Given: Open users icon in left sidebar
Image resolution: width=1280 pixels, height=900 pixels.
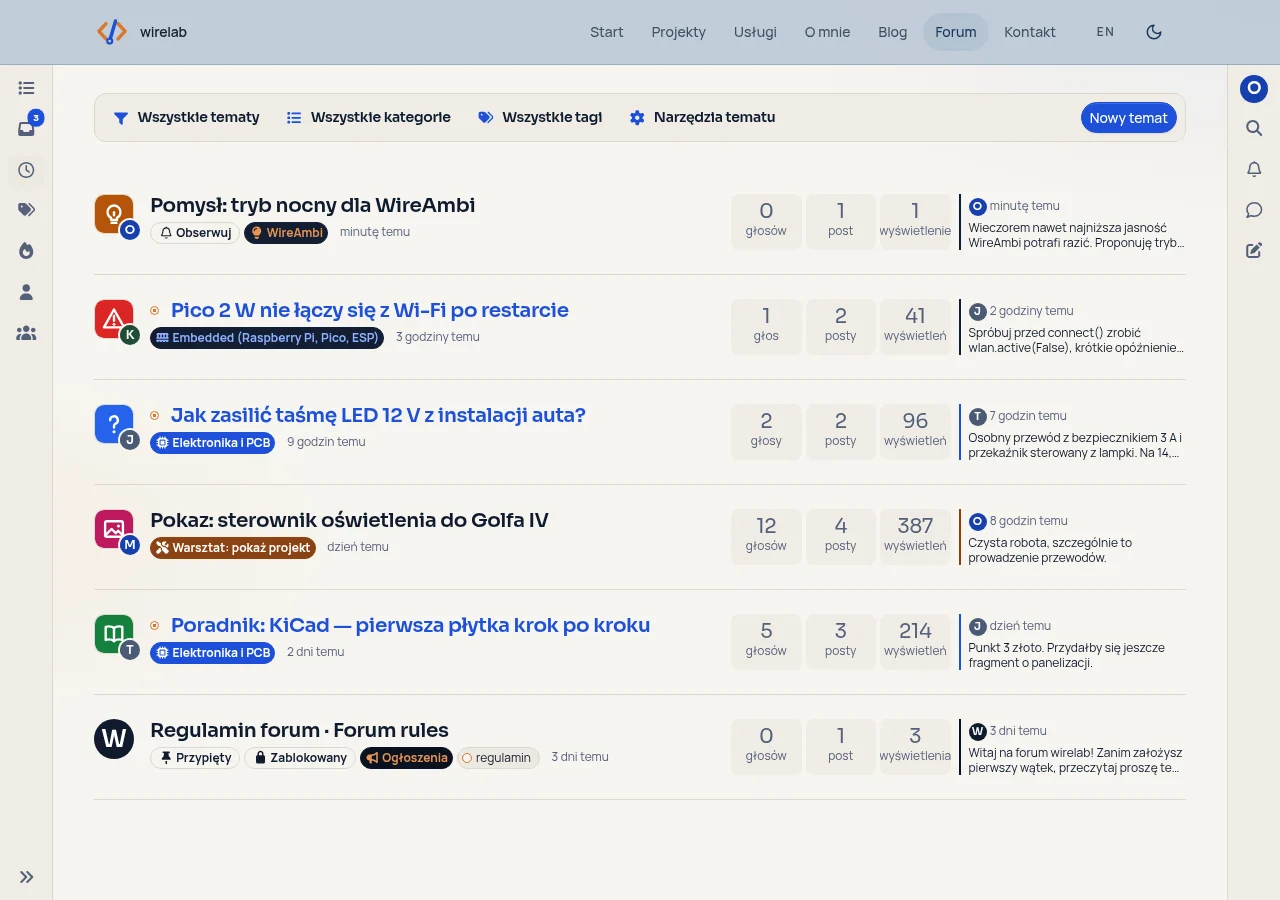Looking at the screenshot, I should (26, 292).
